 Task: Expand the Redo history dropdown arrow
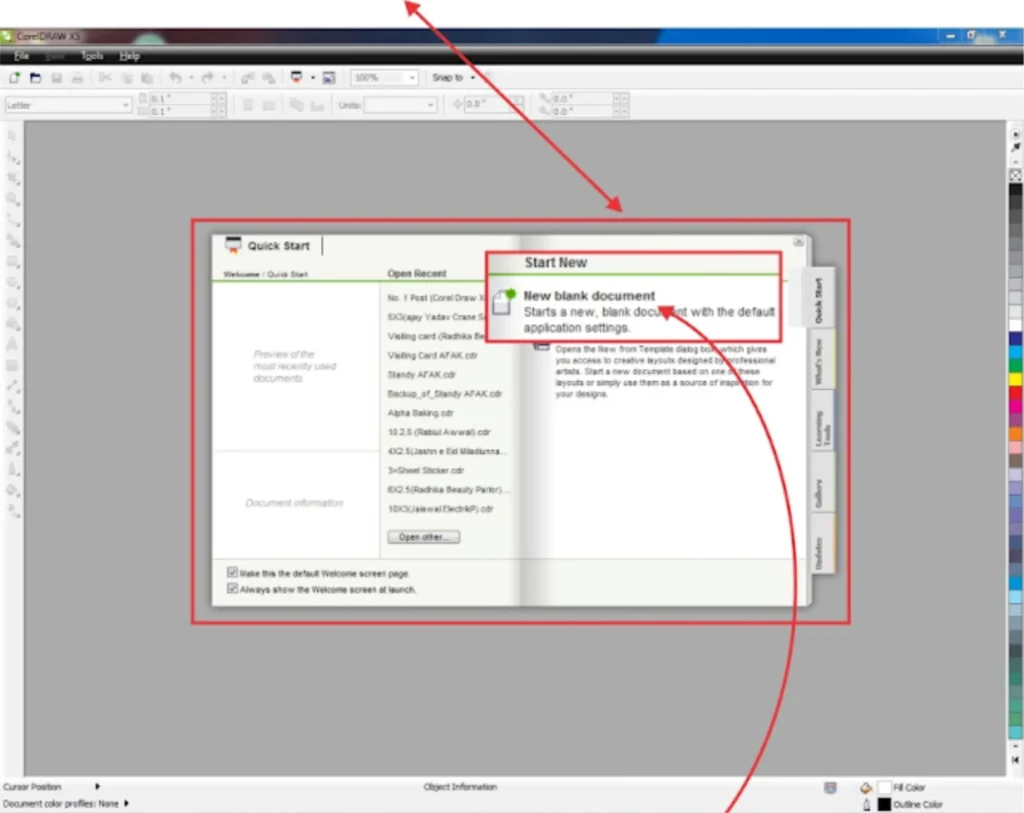click(224, 78)
